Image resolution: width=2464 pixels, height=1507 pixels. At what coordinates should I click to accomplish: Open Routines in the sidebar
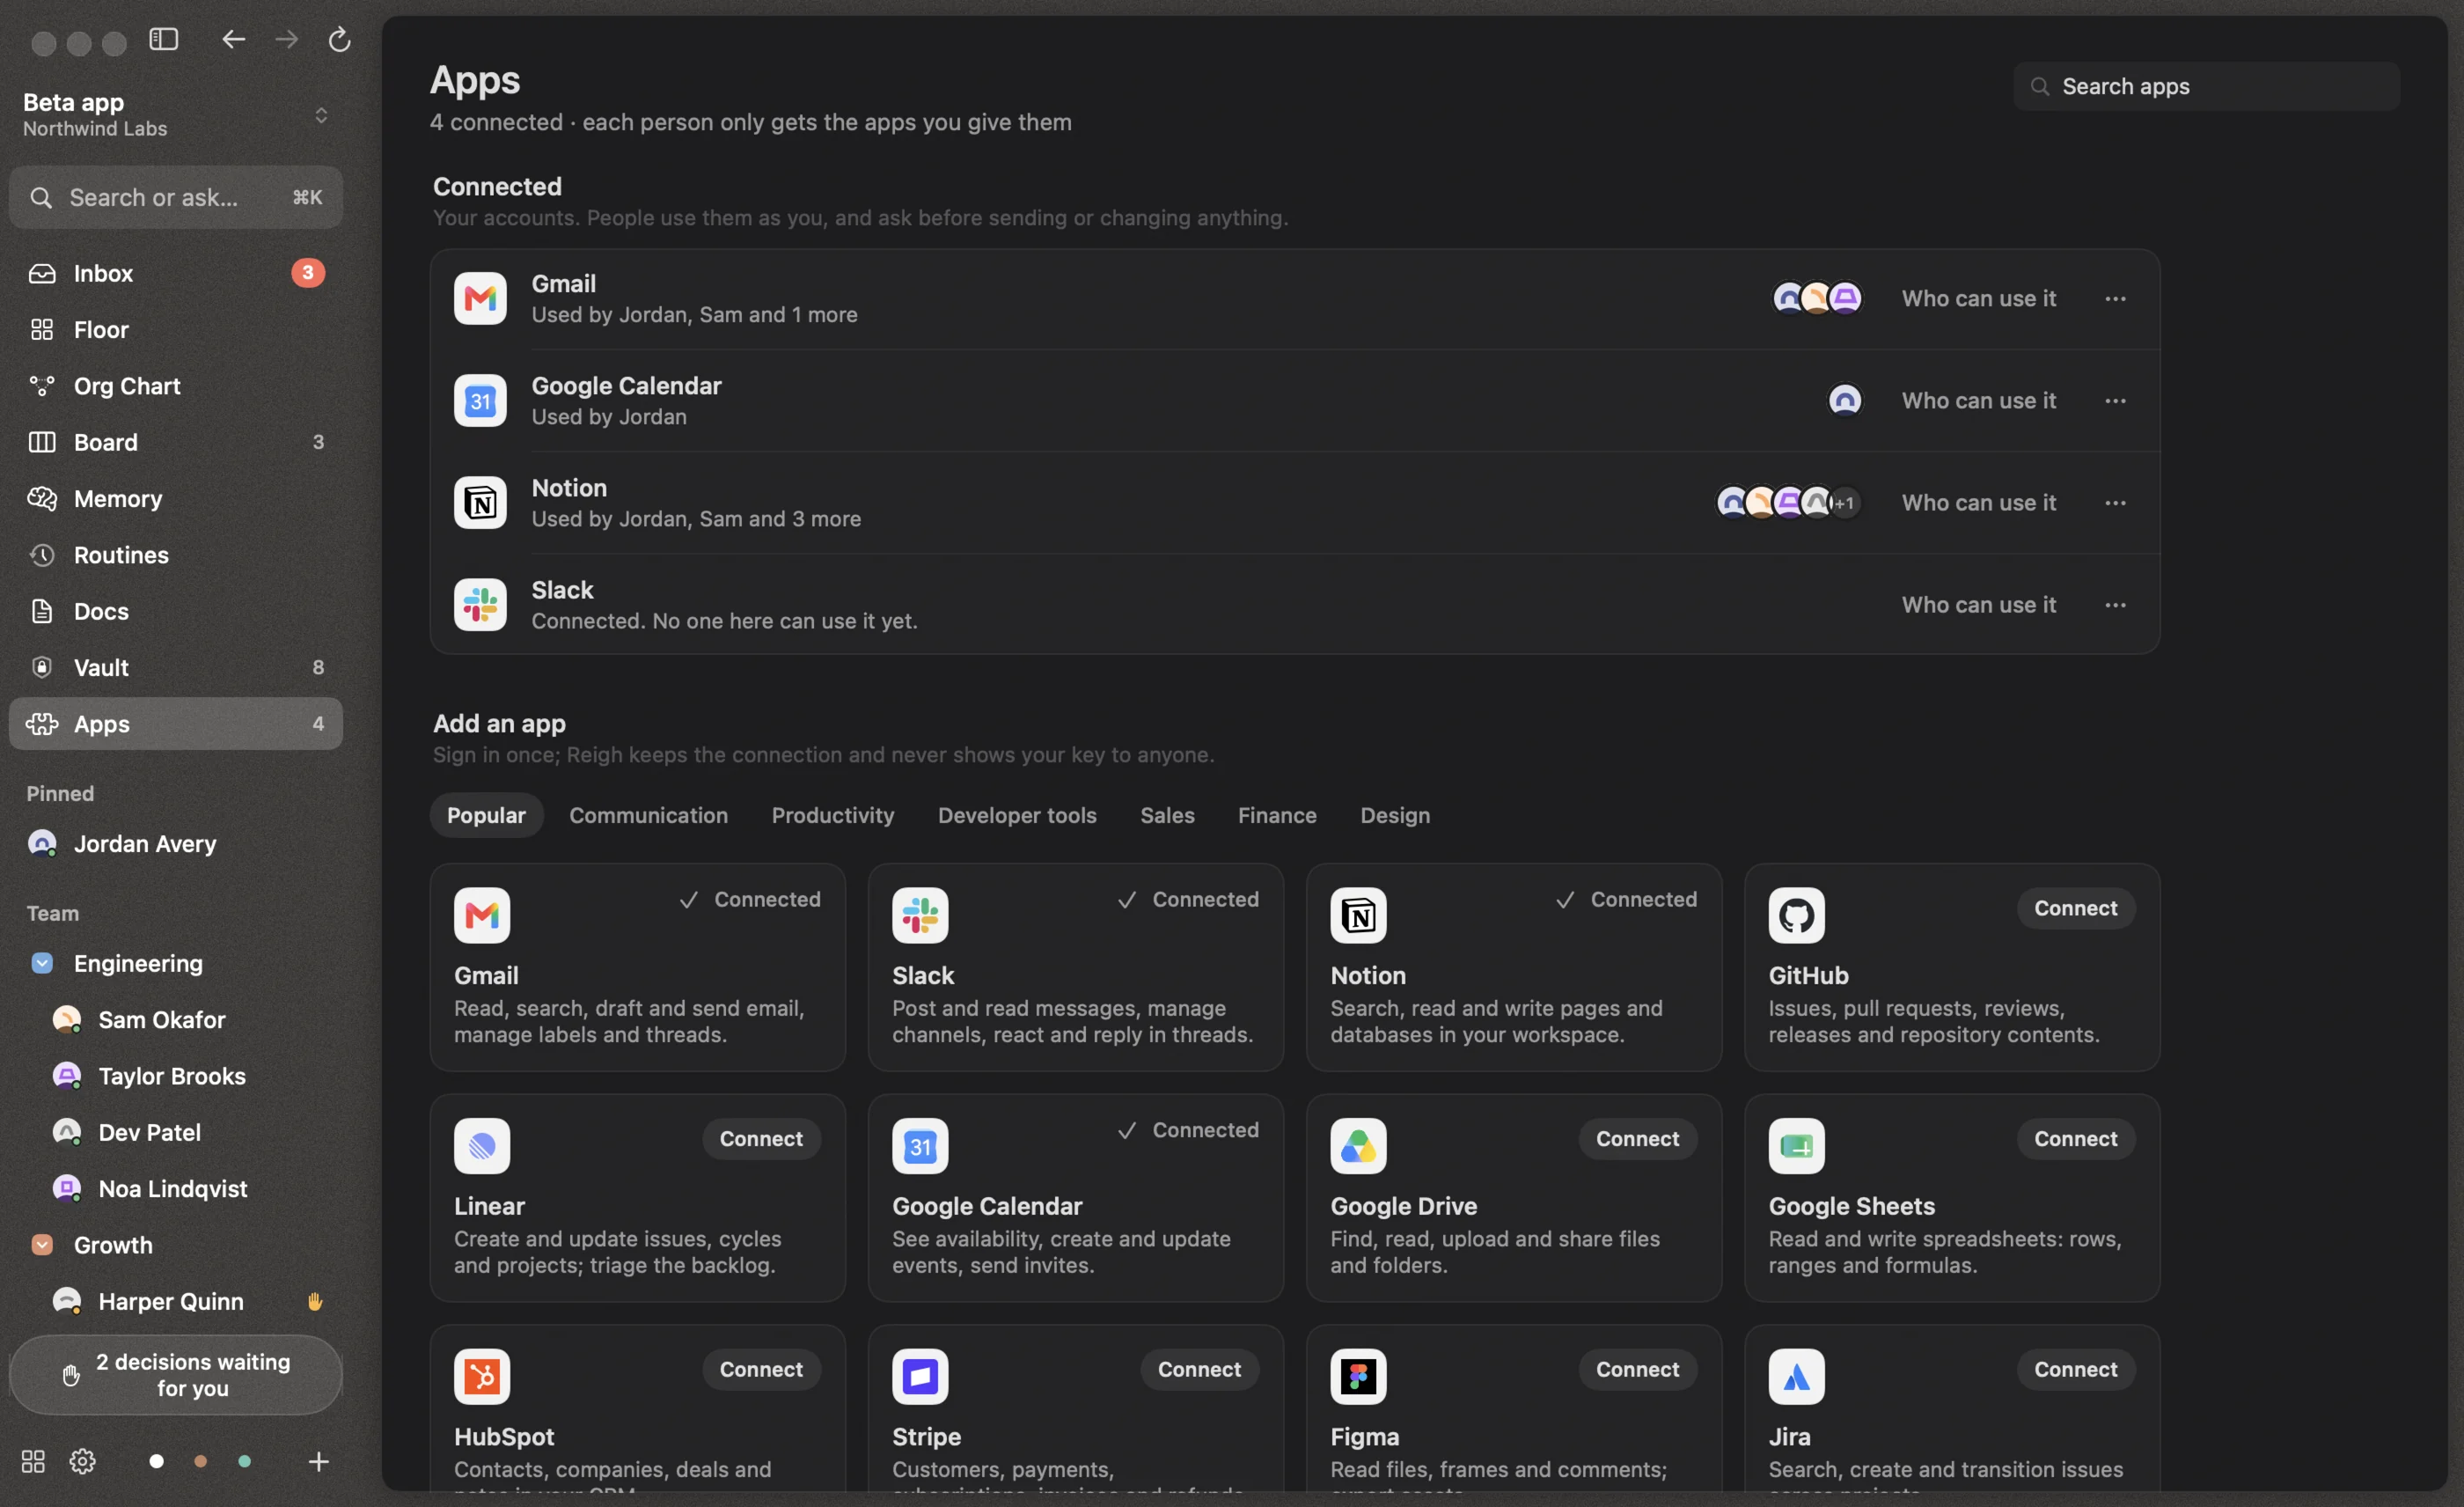click(176, 555)
